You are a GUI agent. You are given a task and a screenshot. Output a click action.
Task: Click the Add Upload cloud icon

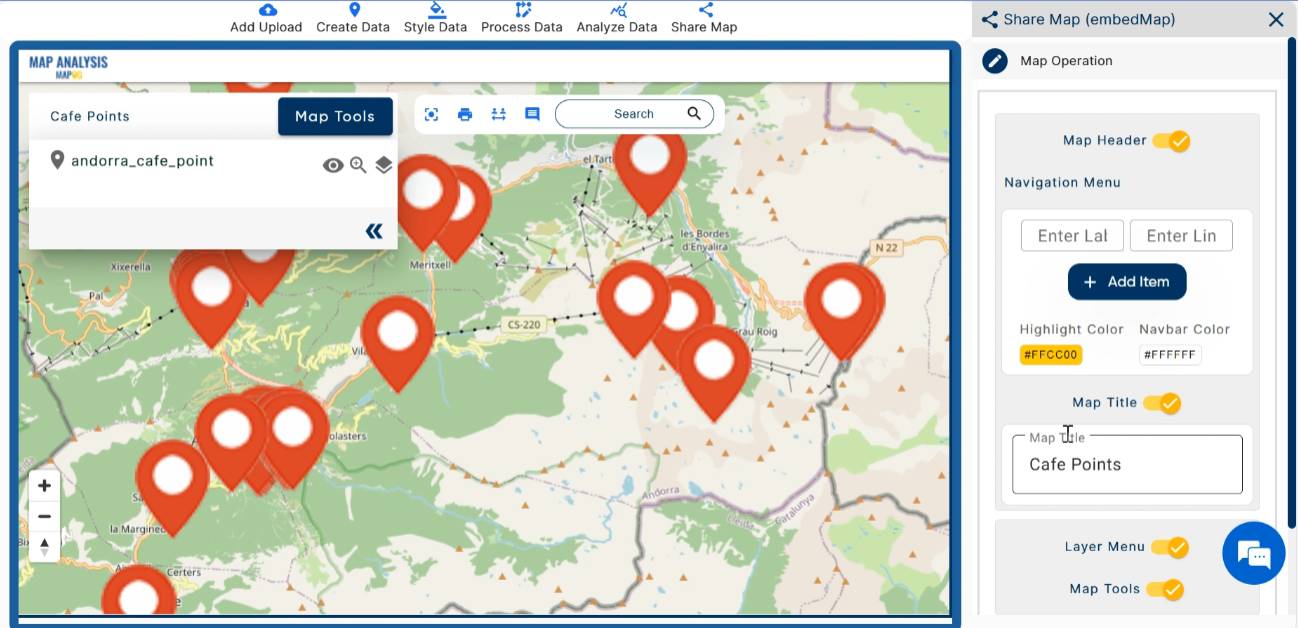pyautogui.click(x=267, y=10)
